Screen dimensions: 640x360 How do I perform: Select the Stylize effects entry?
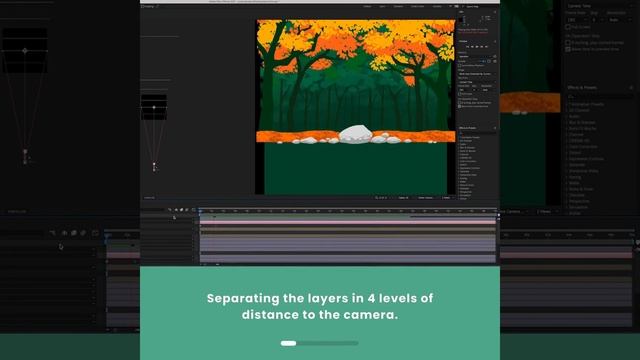464,199
